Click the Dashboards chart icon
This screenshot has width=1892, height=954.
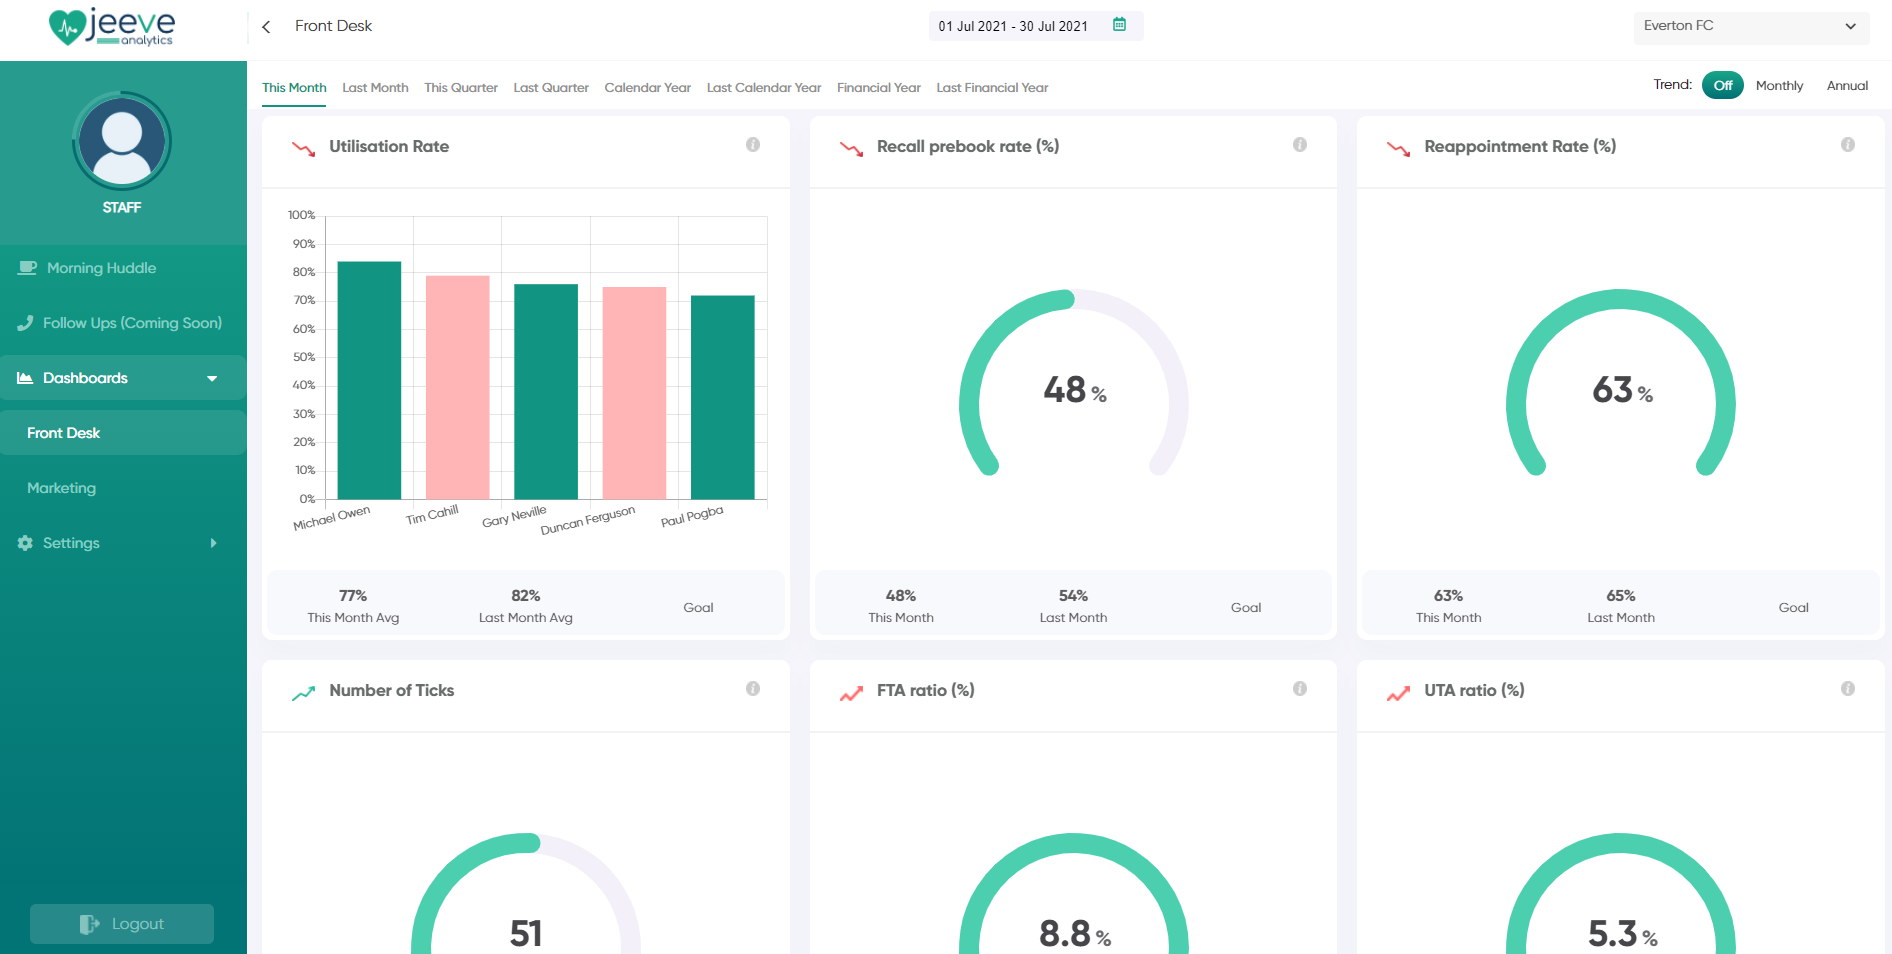click(25, 378)
